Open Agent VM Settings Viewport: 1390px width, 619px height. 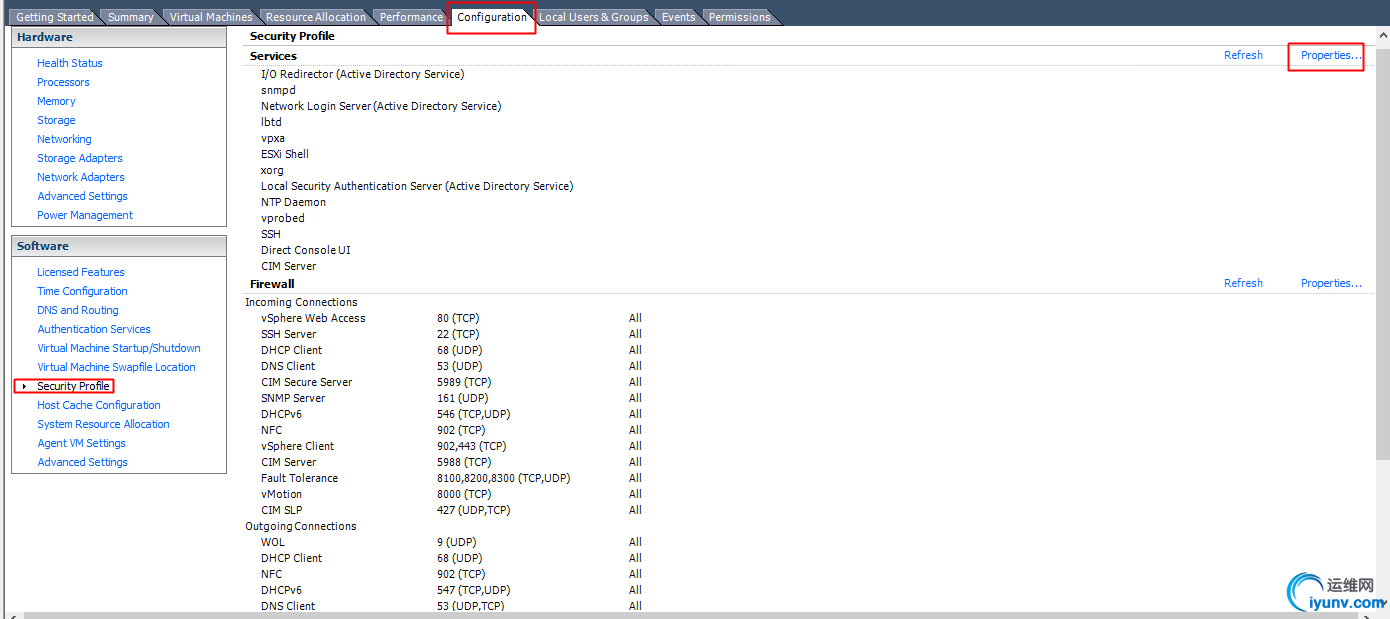point(81,443)
